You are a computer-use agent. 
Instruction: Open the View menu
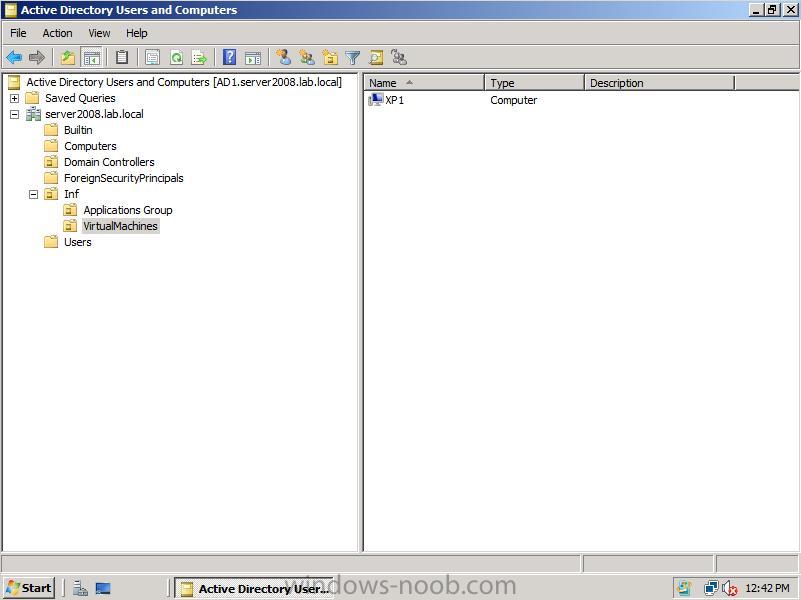tap(99, 33)
